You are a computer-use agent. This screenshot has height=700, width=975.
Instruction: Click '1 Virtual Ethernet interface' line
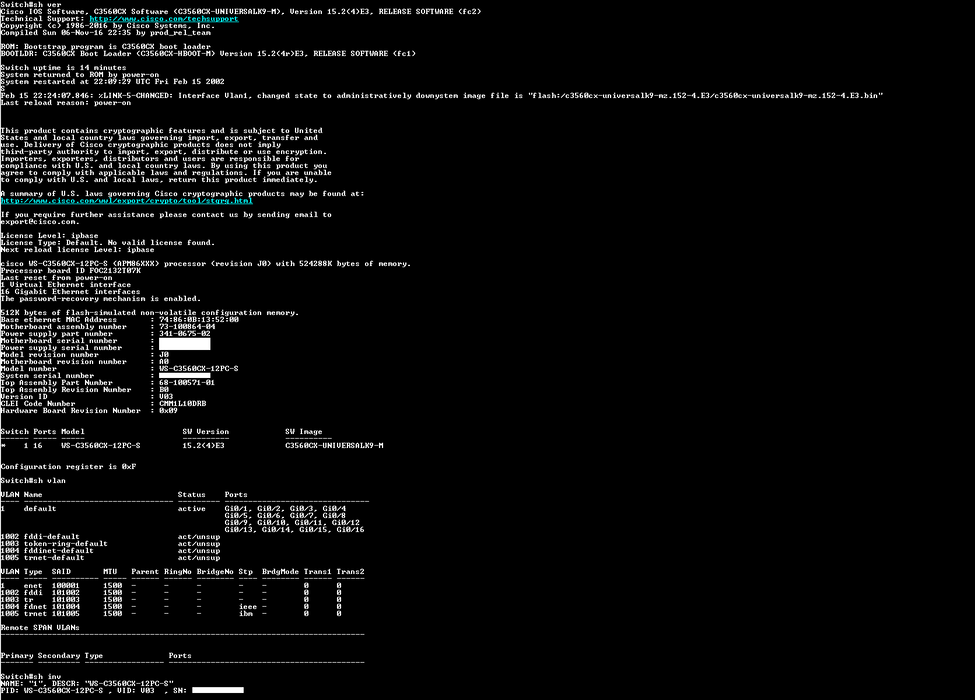66,285
